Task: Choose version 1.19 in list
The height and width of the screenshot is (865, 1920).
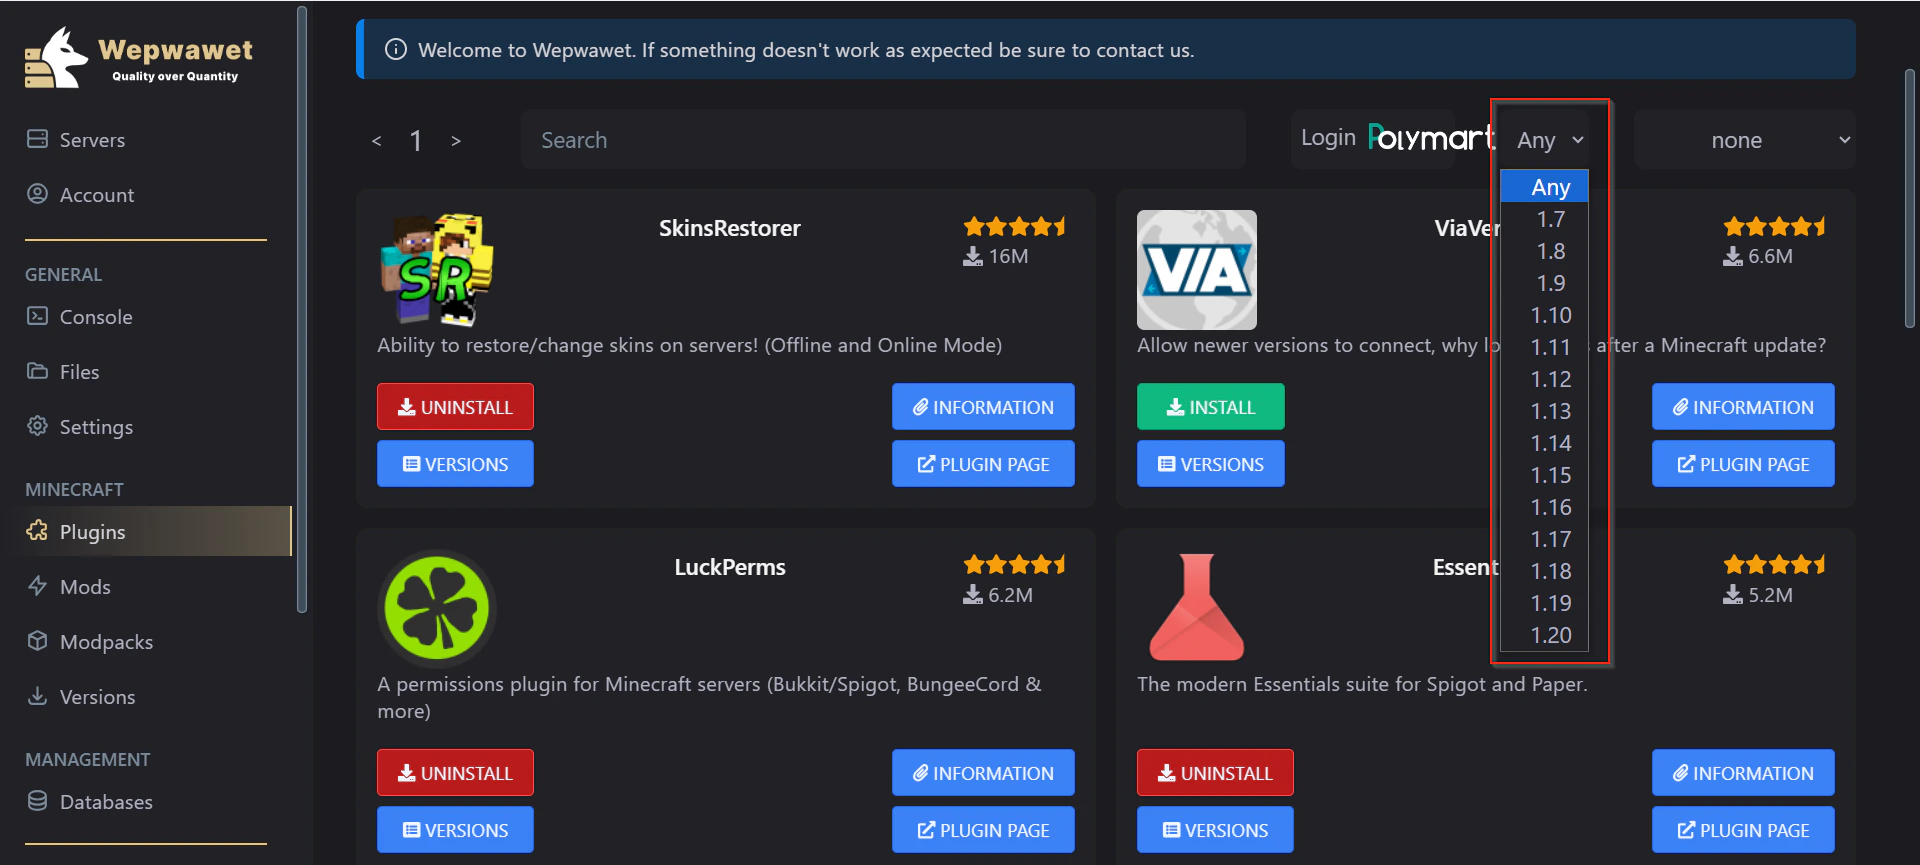Action: [1545, 603]
